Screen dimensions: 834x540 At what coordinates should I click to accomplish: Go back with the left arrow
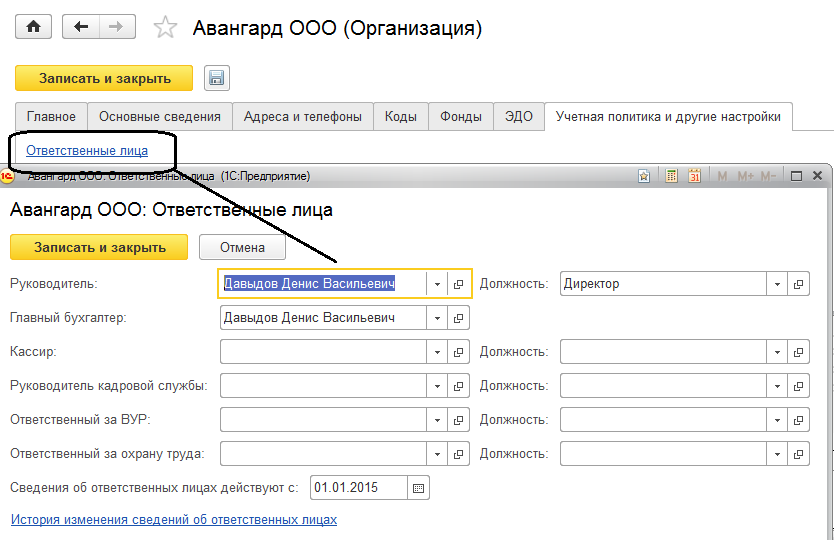(x=80, y=27)
